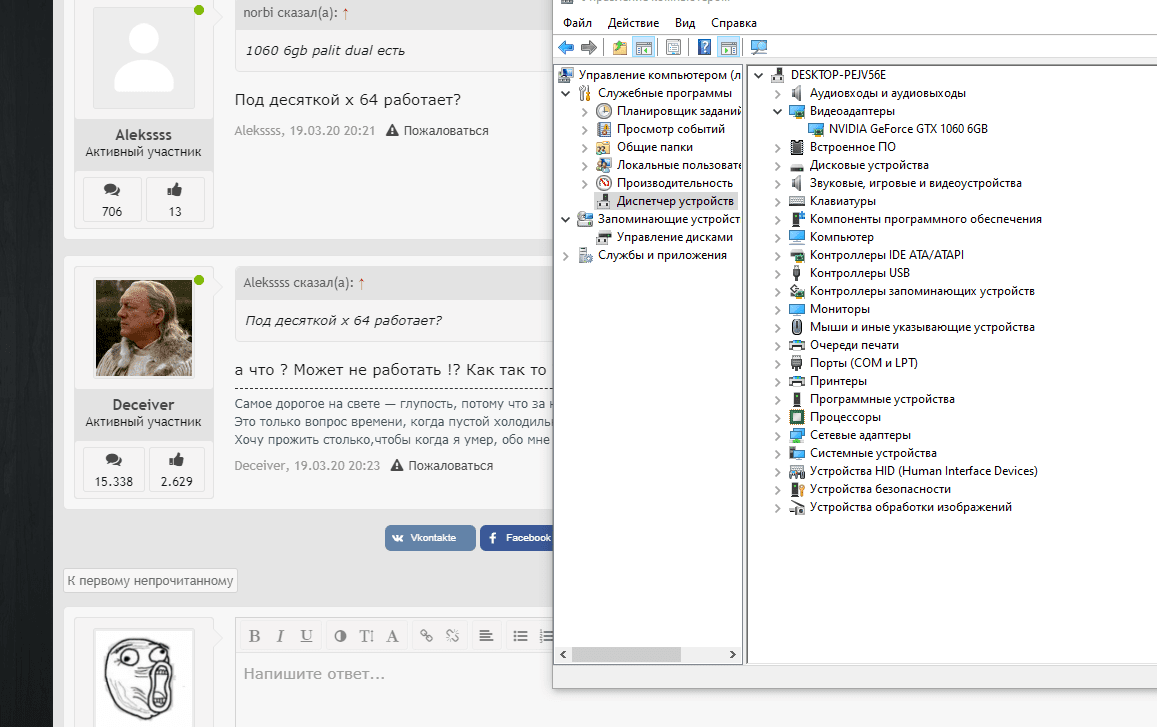Screen dimensions: 1157x727
Task: Collapse the Видеоадаптеры device category
Action: 778,111
